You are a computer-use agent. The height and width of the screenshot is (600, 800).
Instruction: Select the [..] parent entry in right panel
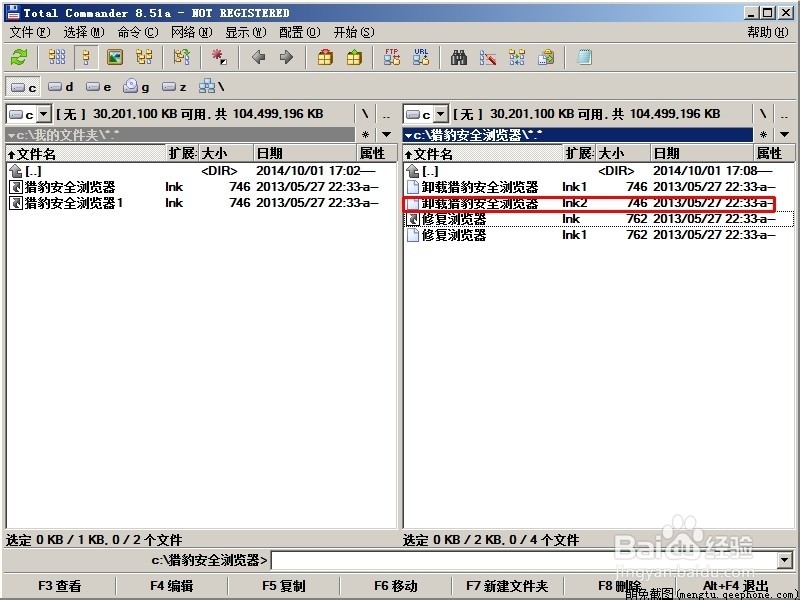(598, 170)
